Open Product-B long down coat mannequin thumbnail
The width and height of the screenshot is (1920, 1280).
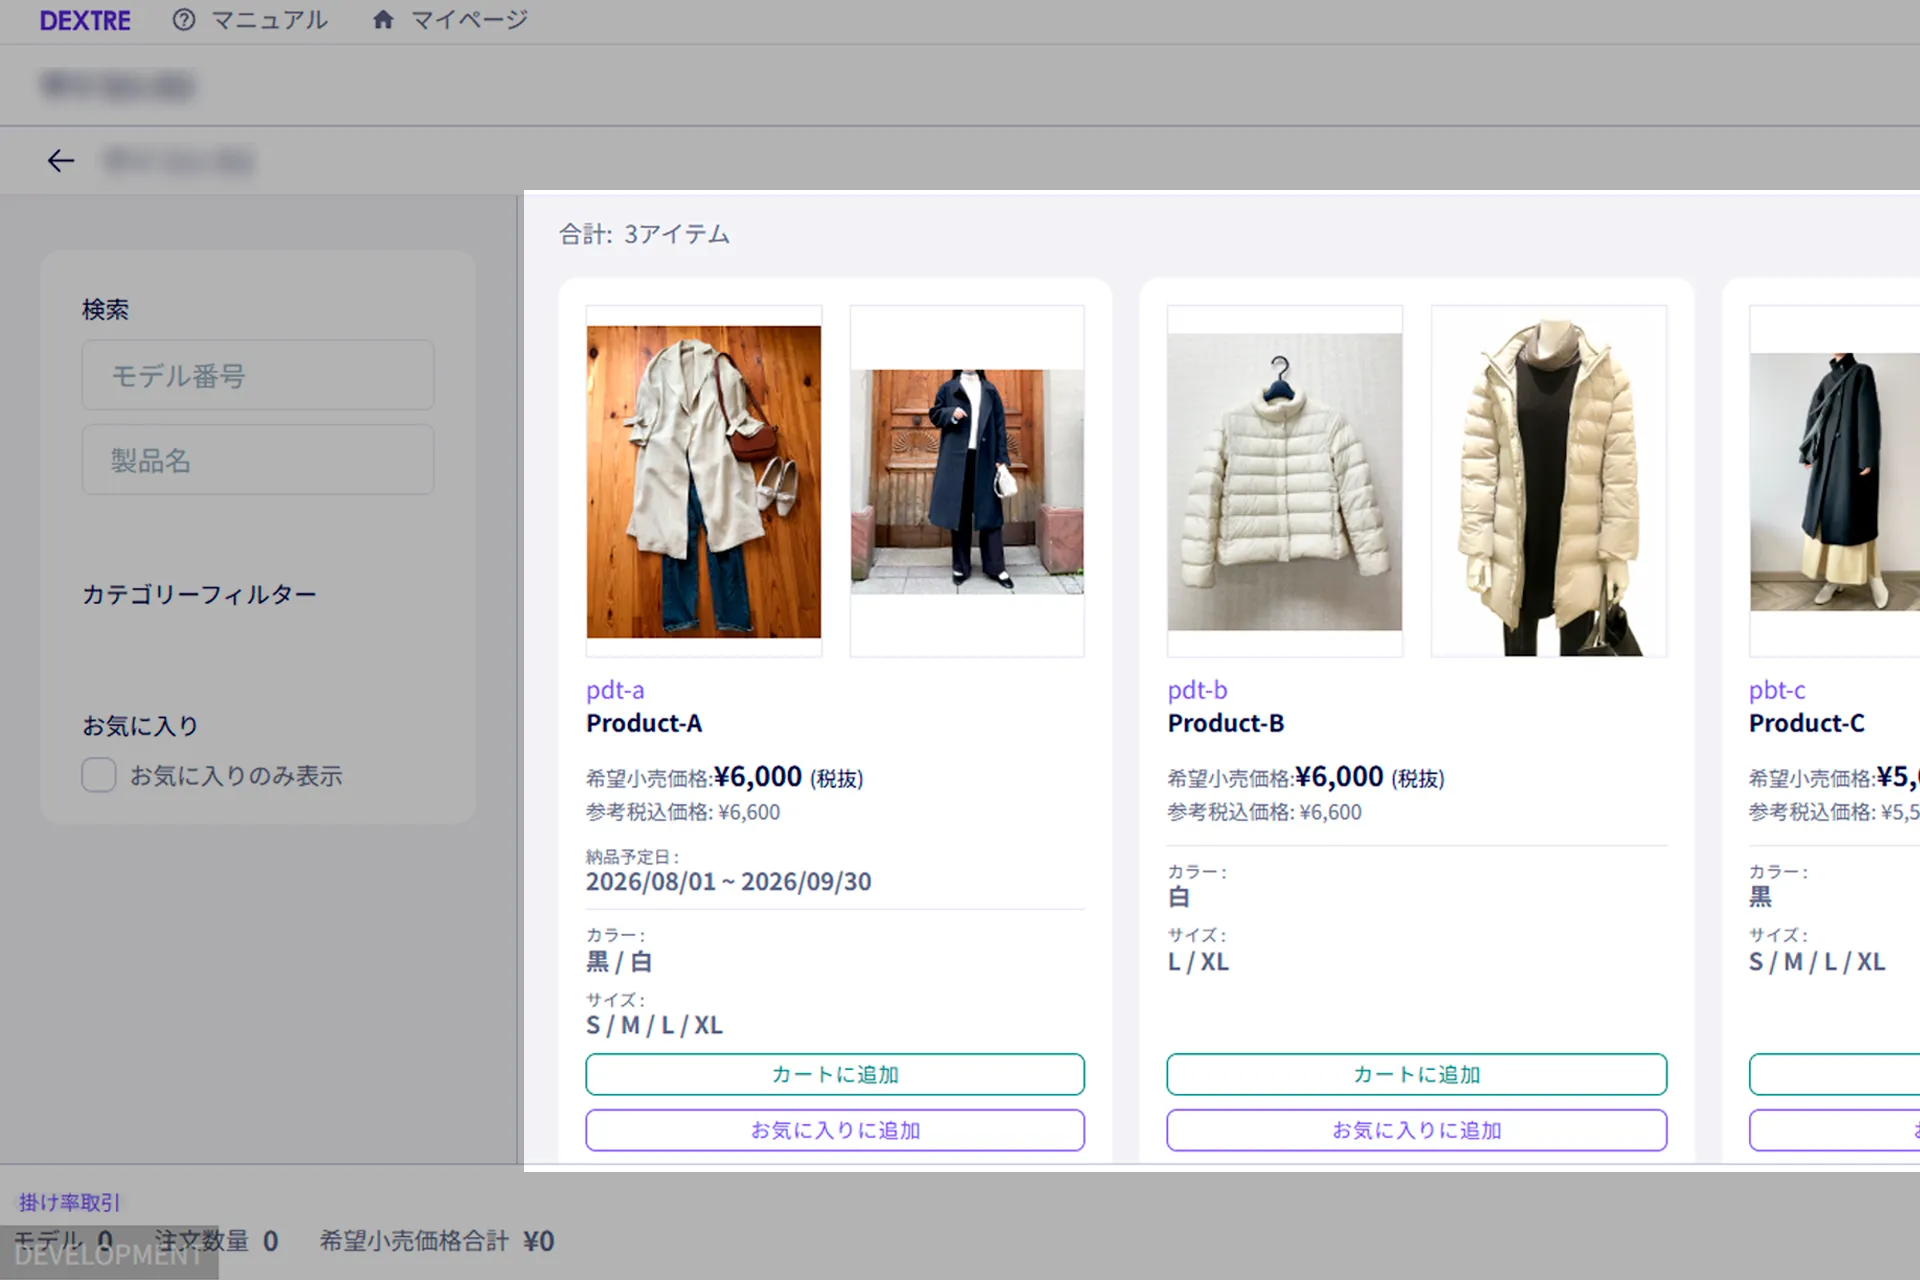pos(1549,481)
